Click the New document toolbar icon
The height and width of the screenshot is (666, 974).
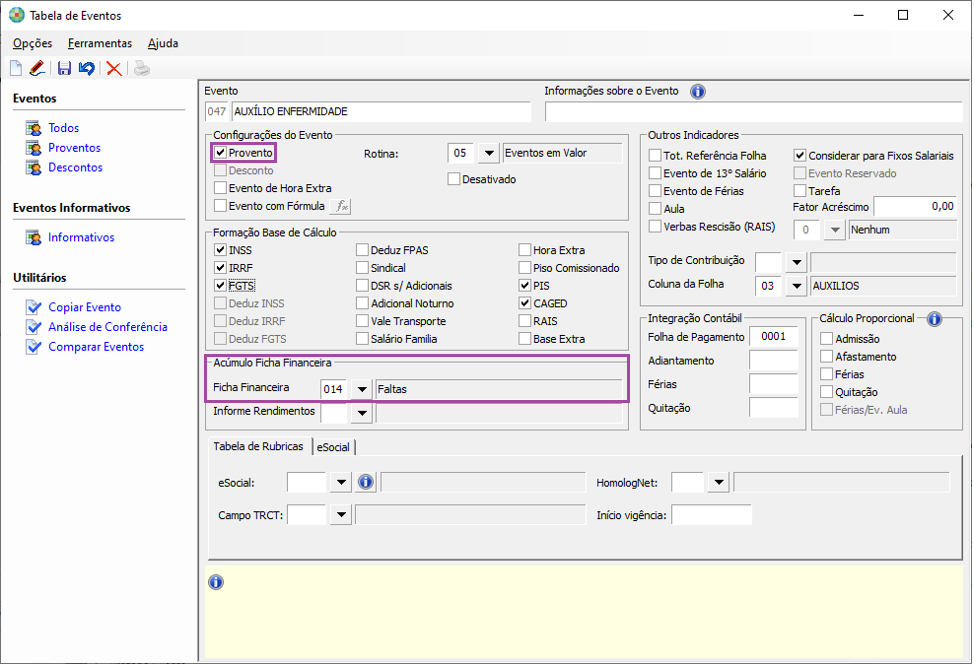(x=16, y=68)
